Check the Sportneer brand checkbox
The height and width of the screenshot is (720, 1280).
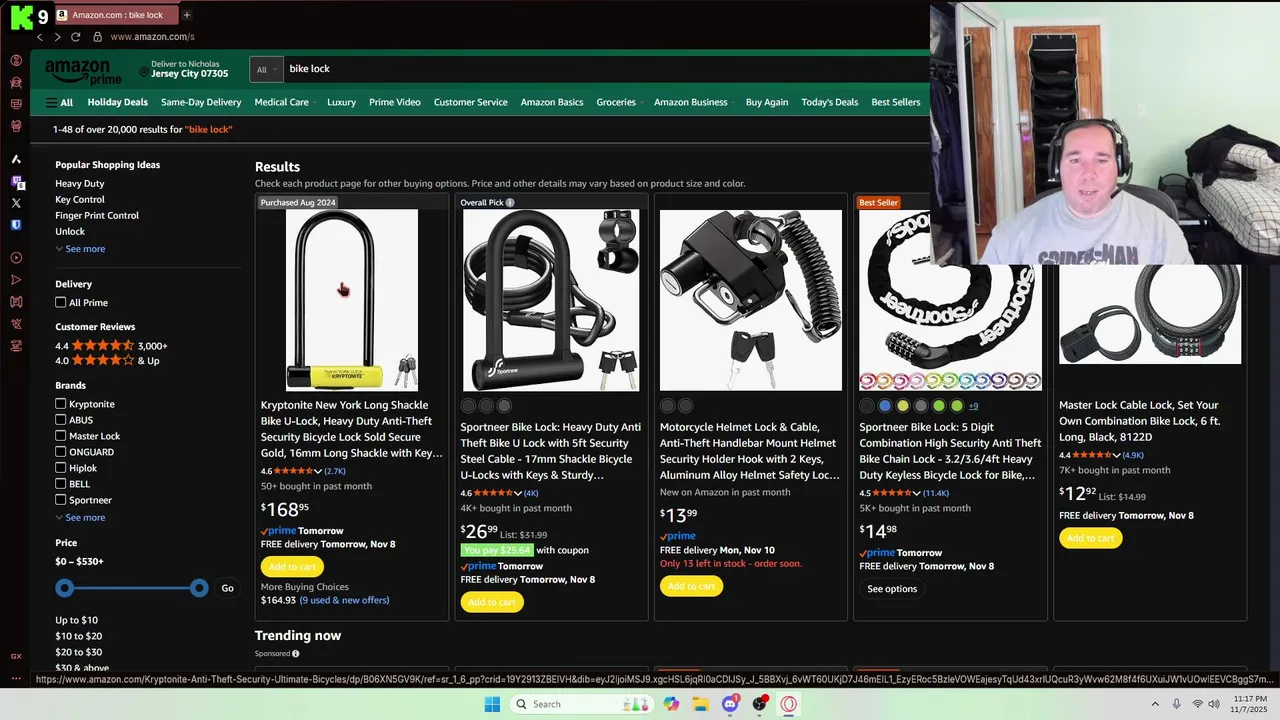(61, 500)
